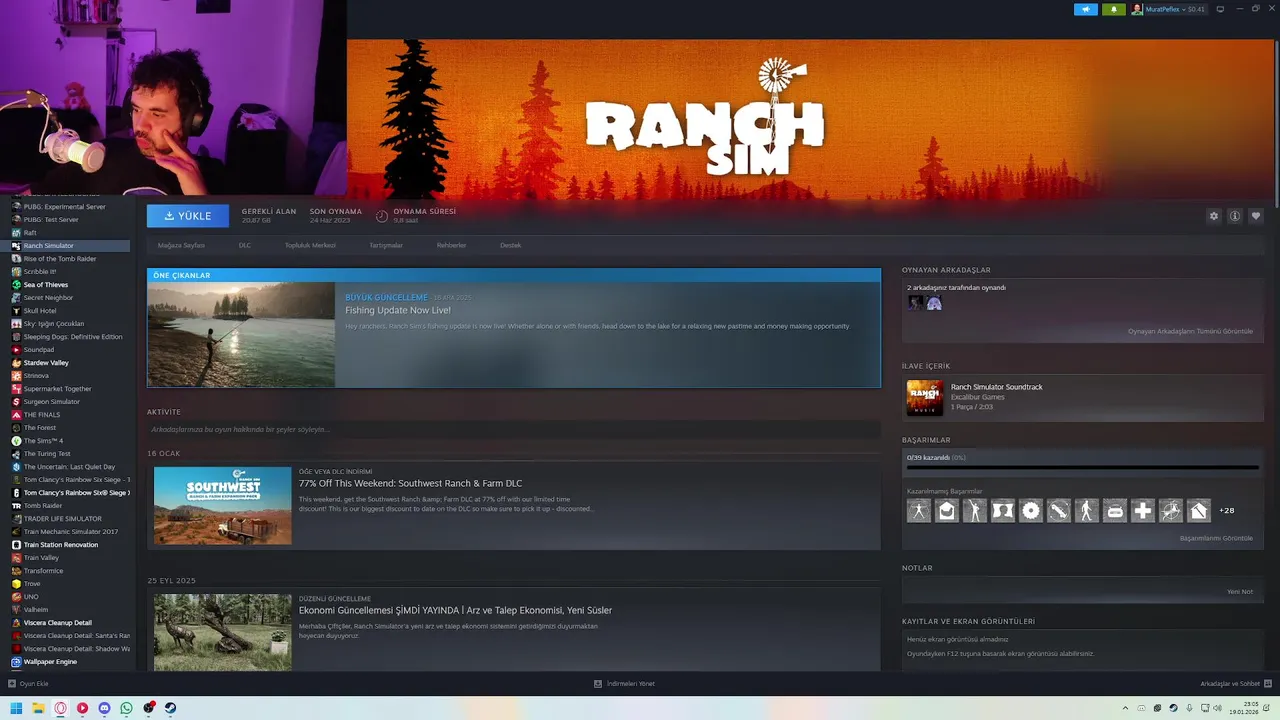This screenshot has width=1280, height=720.
Task: Open the Windows Start button
Action: pyautogui.click(x=16, y=708)
